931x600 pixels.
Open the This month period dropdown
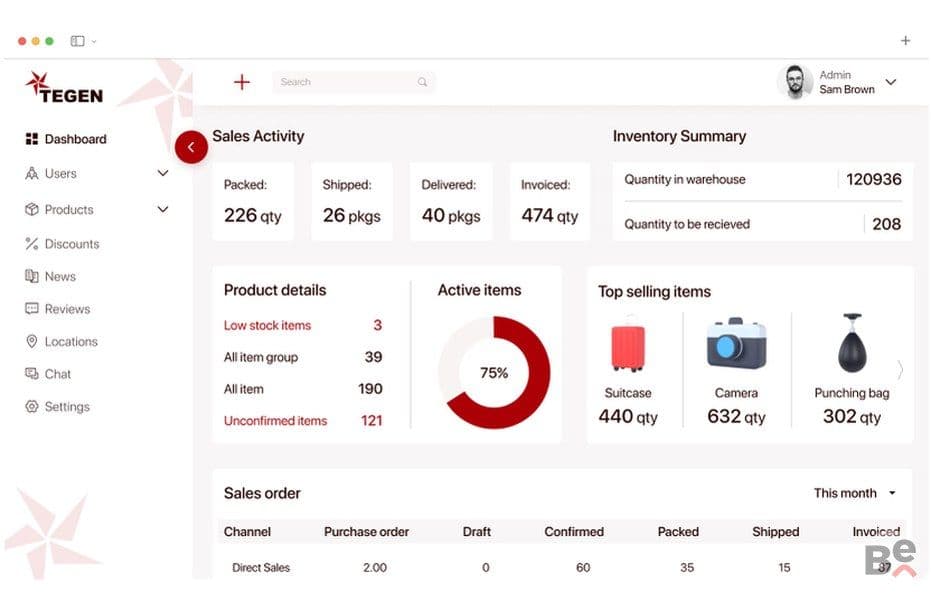coord(854,493)
